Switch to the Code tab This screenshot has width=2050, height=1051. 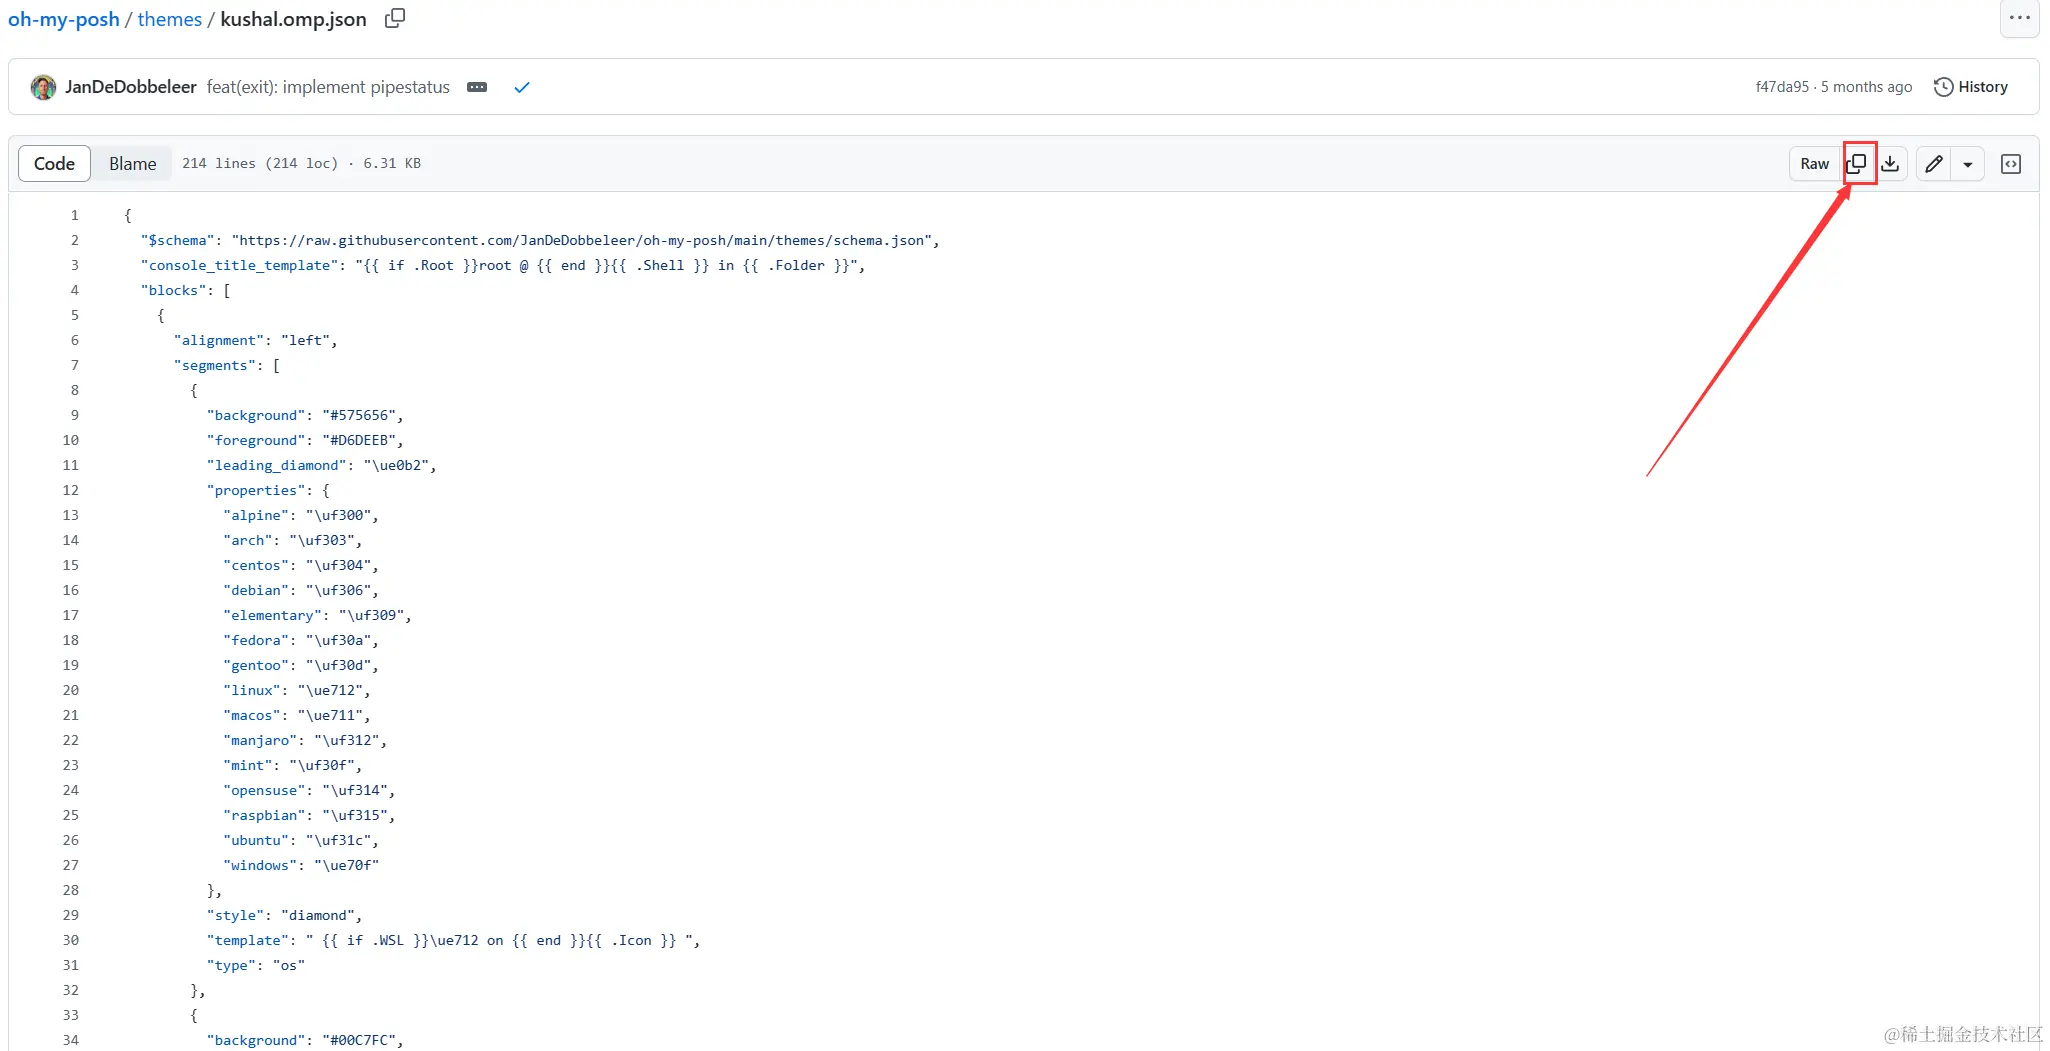click(x=54, y=163)
